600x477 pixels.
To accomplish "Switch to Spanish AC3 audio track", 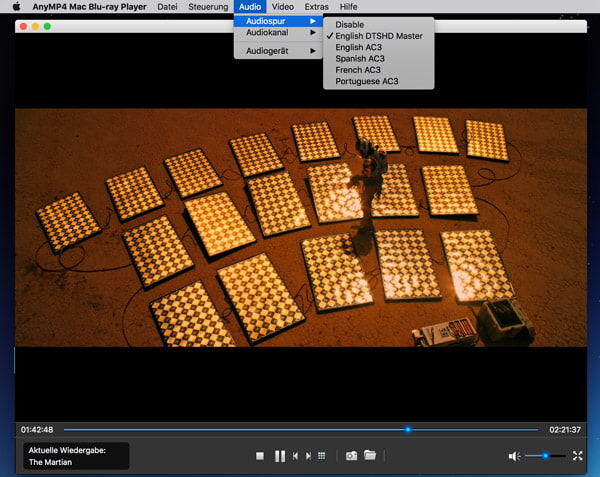I will click(x=378, y=59).
